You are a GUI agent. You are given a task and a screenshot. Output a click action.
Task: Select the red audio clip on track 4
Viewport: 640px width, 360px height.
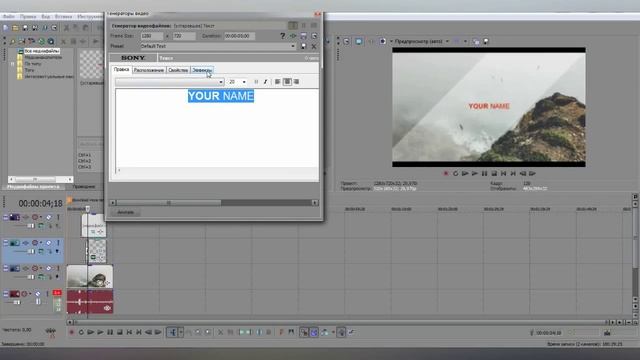(x=90, y=302)
